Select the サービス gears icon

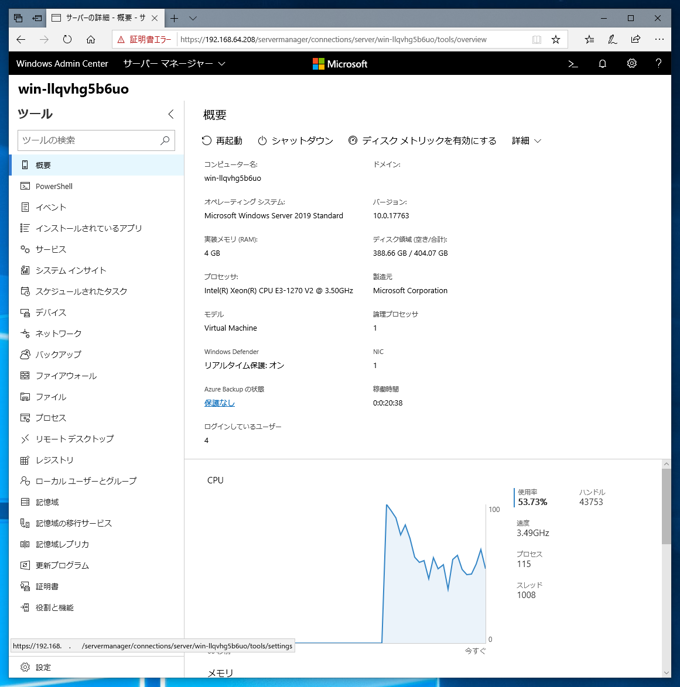click(x=25, y=249)
